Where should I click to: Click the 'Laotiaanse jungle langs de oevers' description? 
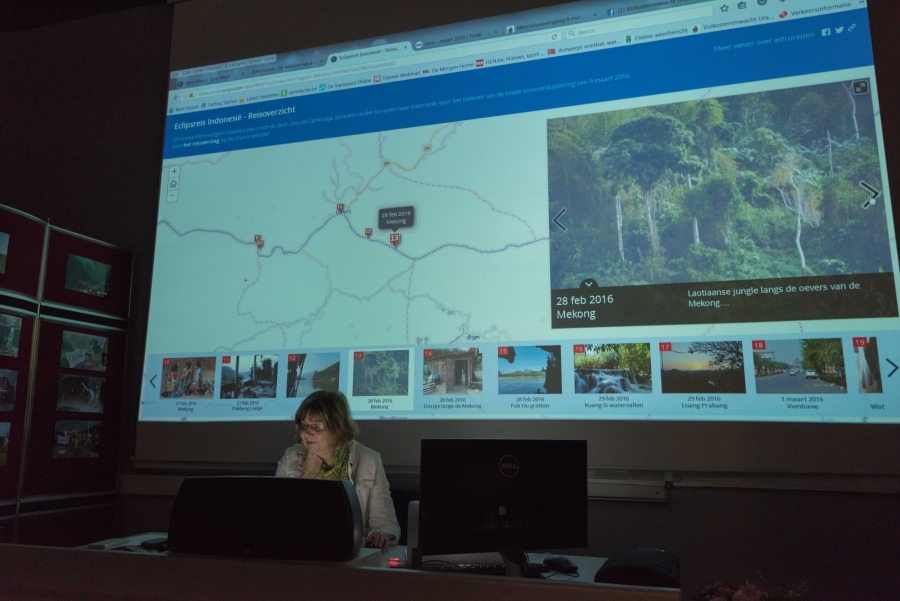pos(774,293)
